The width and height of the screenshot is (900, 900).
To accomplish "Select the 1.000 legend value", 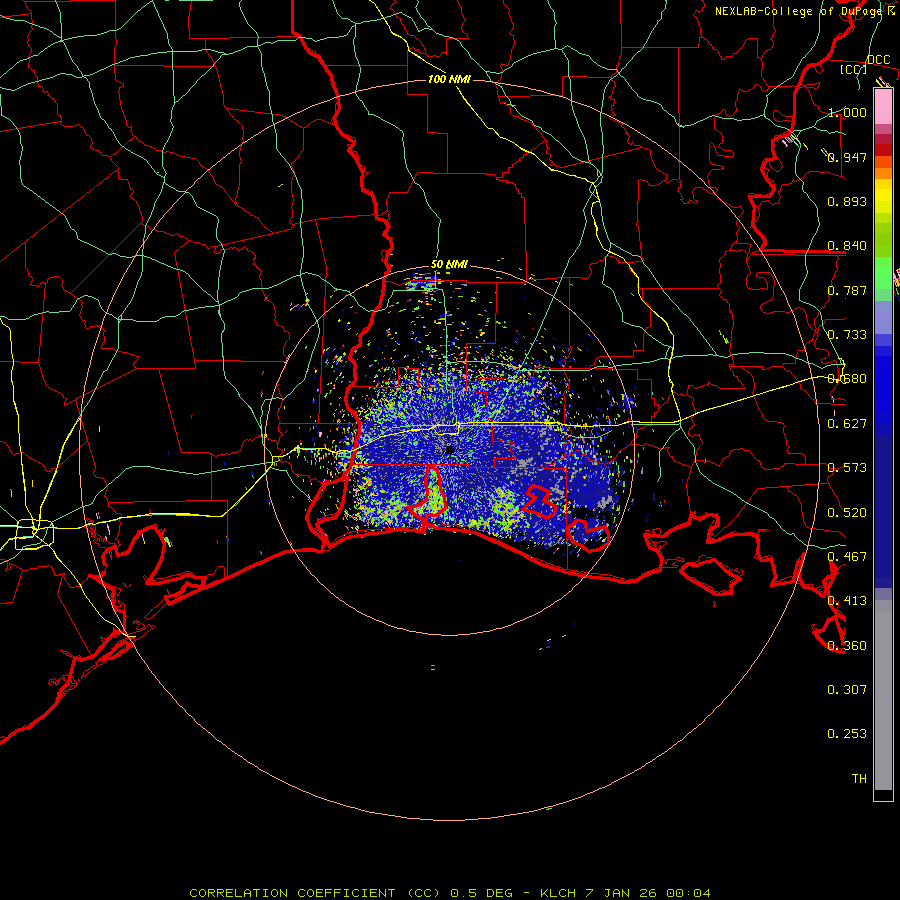I will click(x=847, y=112).
